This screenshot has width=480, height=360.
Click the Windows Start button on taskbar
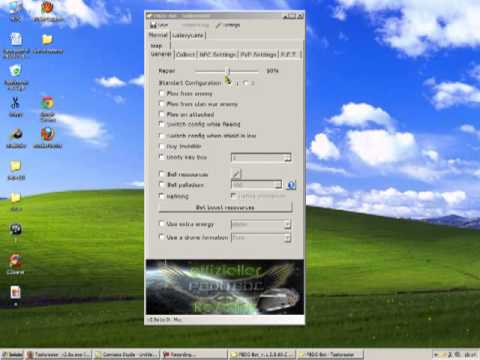pos(12,355)
